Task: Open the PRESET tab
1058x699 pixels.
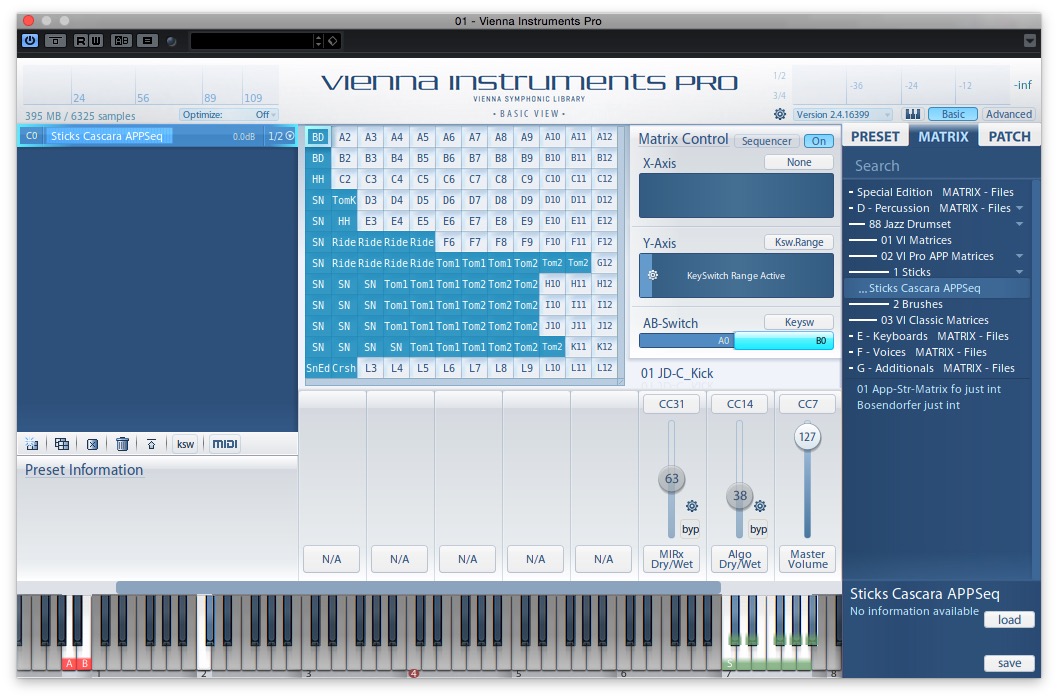Action: coord(875,137)
